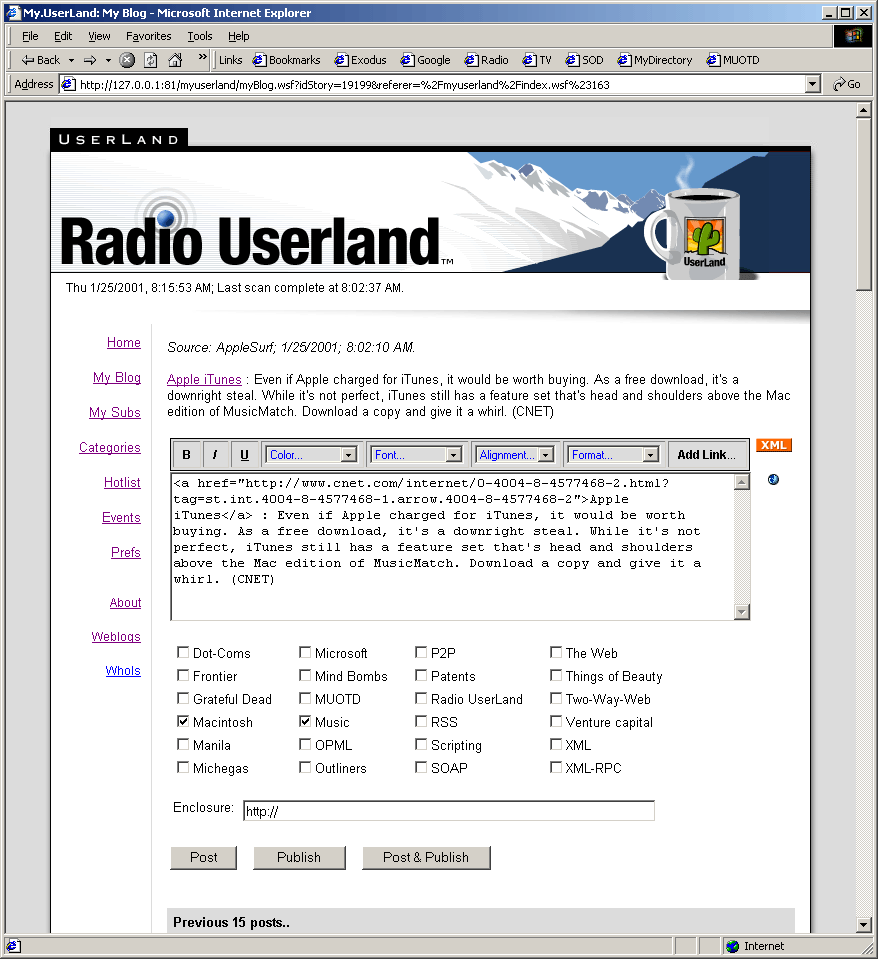Click the small blue globe icon beside editor

click(x=773, y=480)
